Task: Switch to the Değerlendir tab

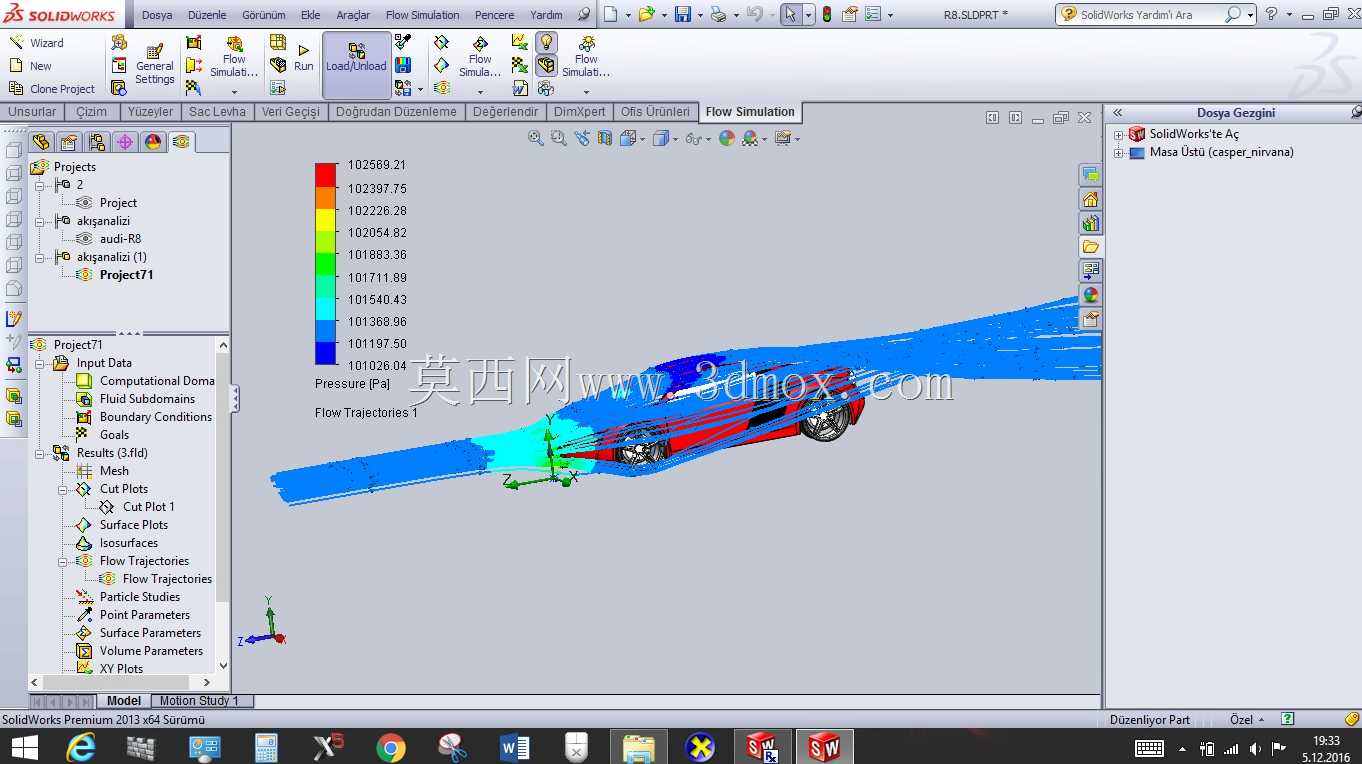Action: (506, 112)
